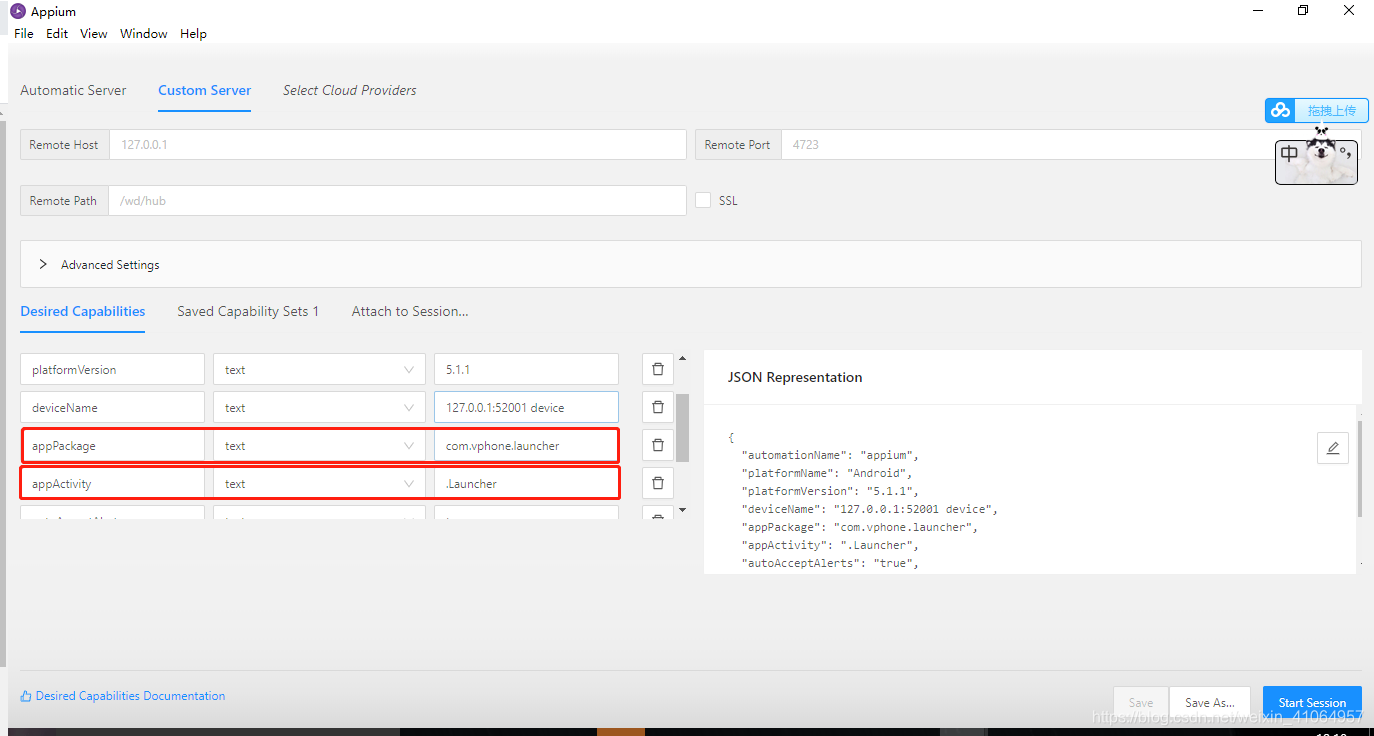
Task: Click the disabled Save button
Action: (x=1141, y=702)
